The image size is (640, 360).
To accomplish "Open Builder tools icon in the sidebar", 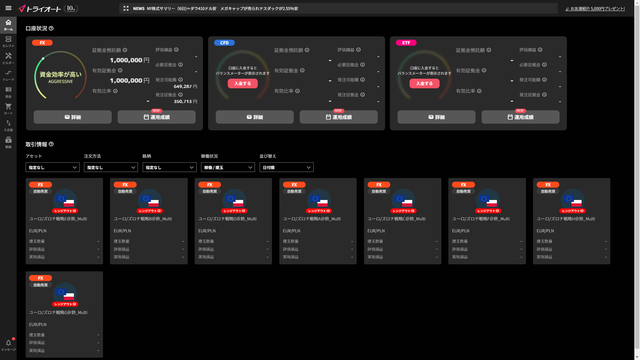I will click(x=8, y=58).
